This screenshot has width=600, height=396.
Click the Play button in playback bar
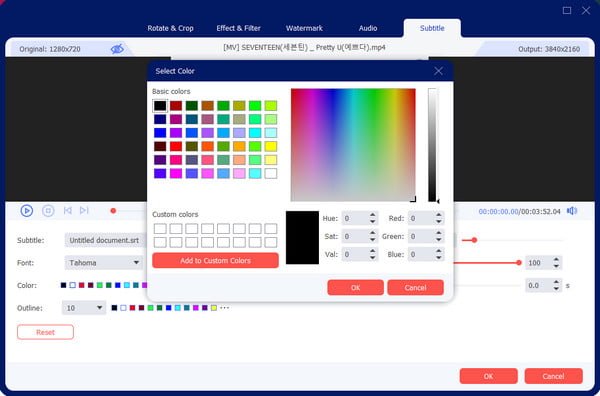click(26, 211)
